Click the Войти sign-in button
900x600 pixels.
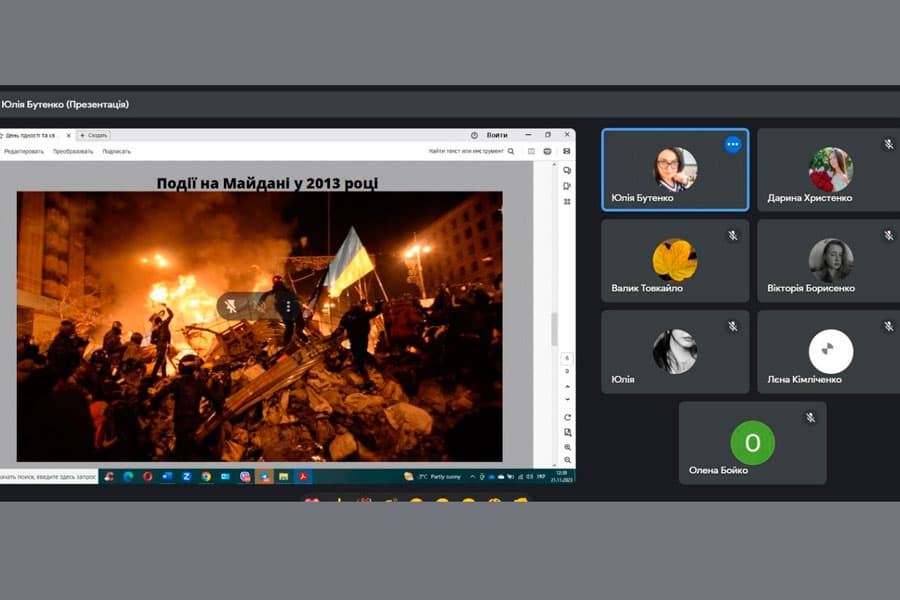(497, 135)
